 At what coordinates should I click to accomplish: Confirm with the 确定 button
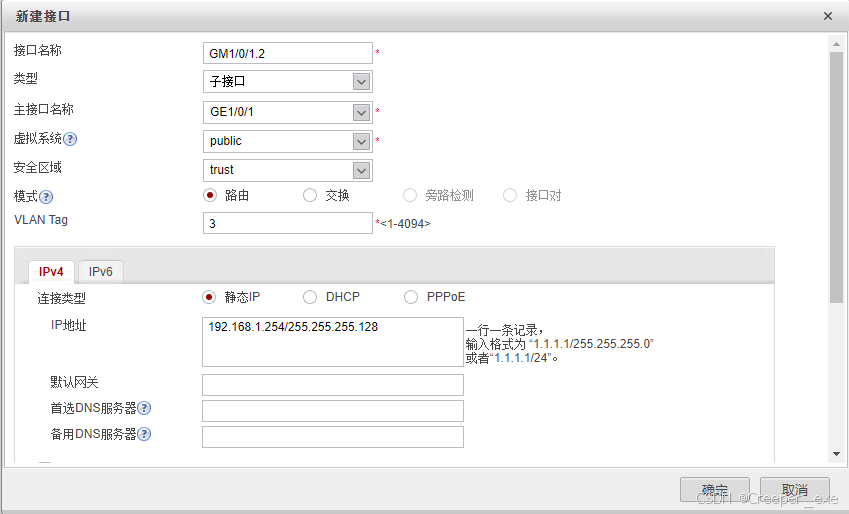click(715, 490)
